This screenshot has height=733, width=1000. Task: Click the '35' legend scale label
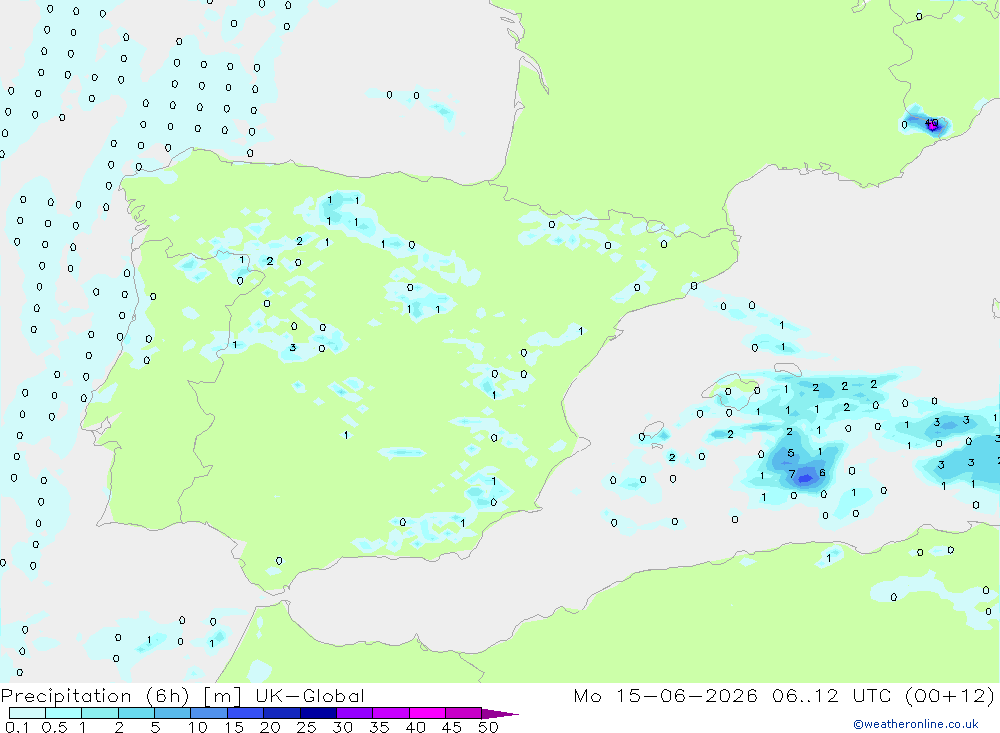(379, 727)
